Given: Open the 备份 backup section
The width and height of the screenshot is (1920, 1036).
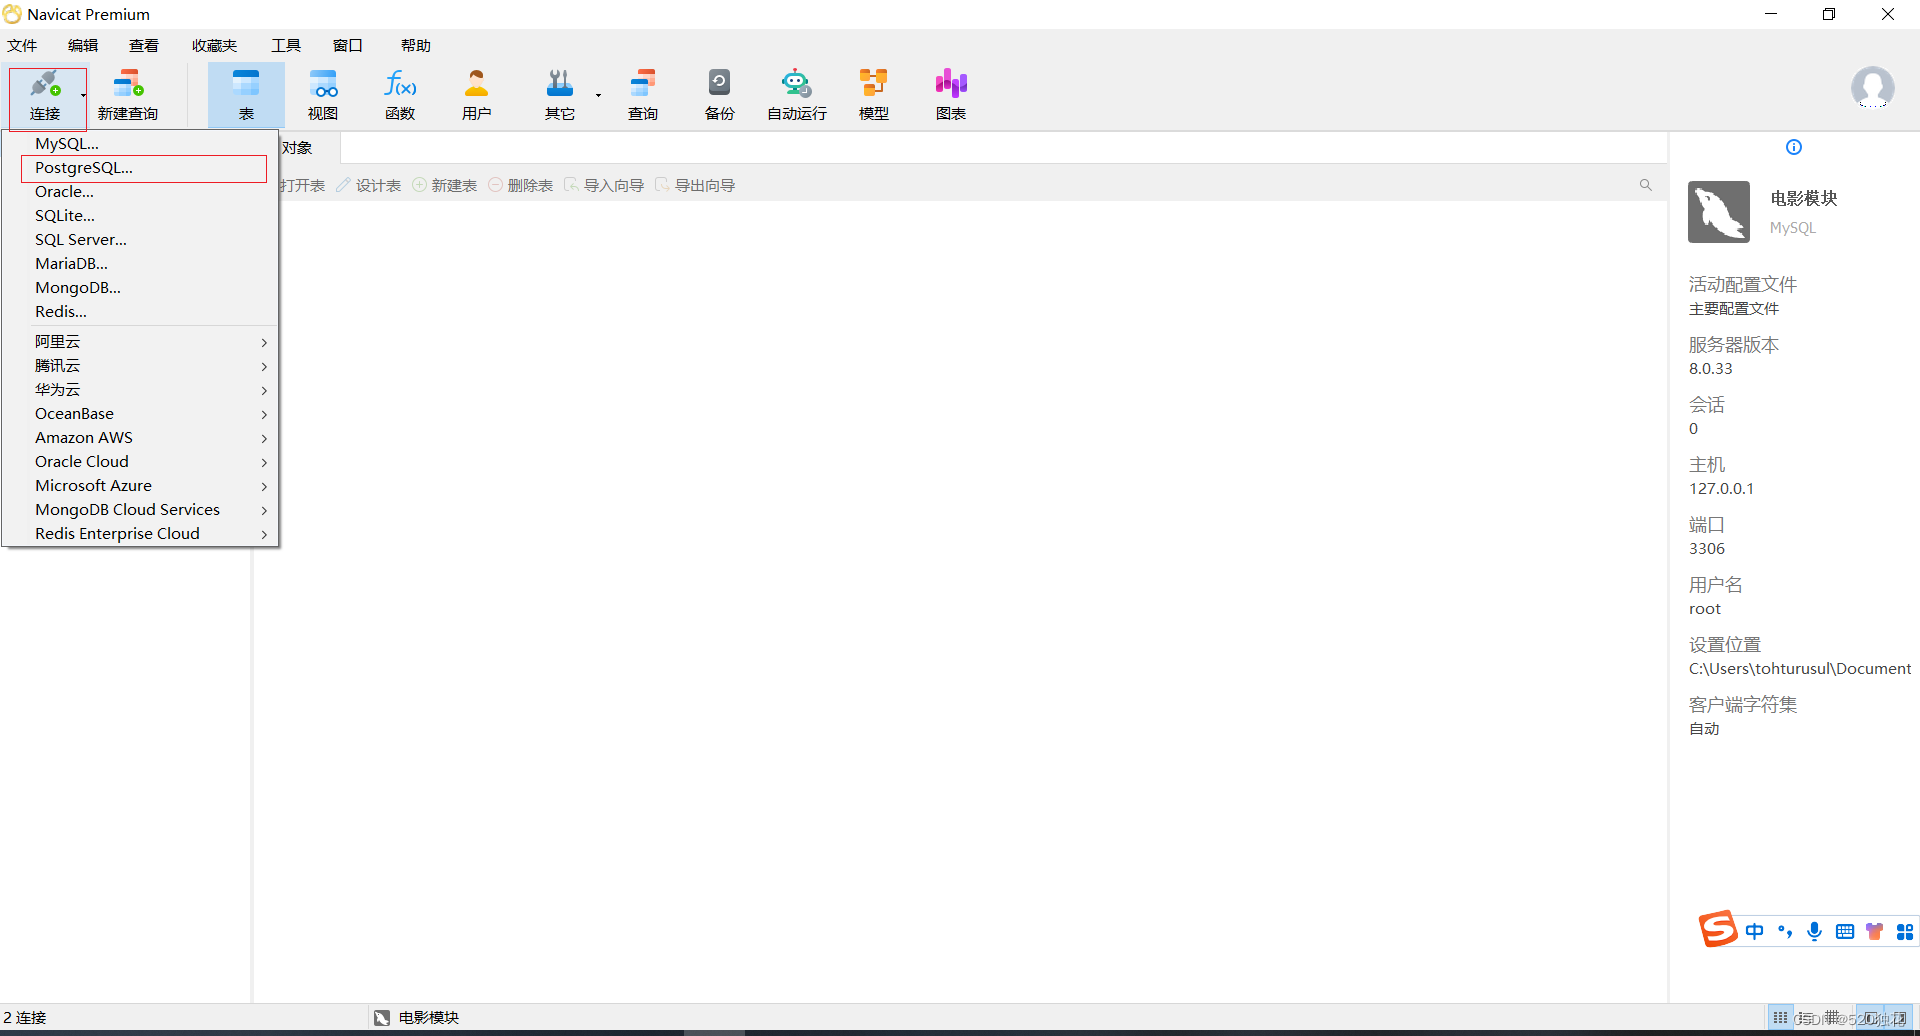Looking at the screenshot, I should coord(720,96).
